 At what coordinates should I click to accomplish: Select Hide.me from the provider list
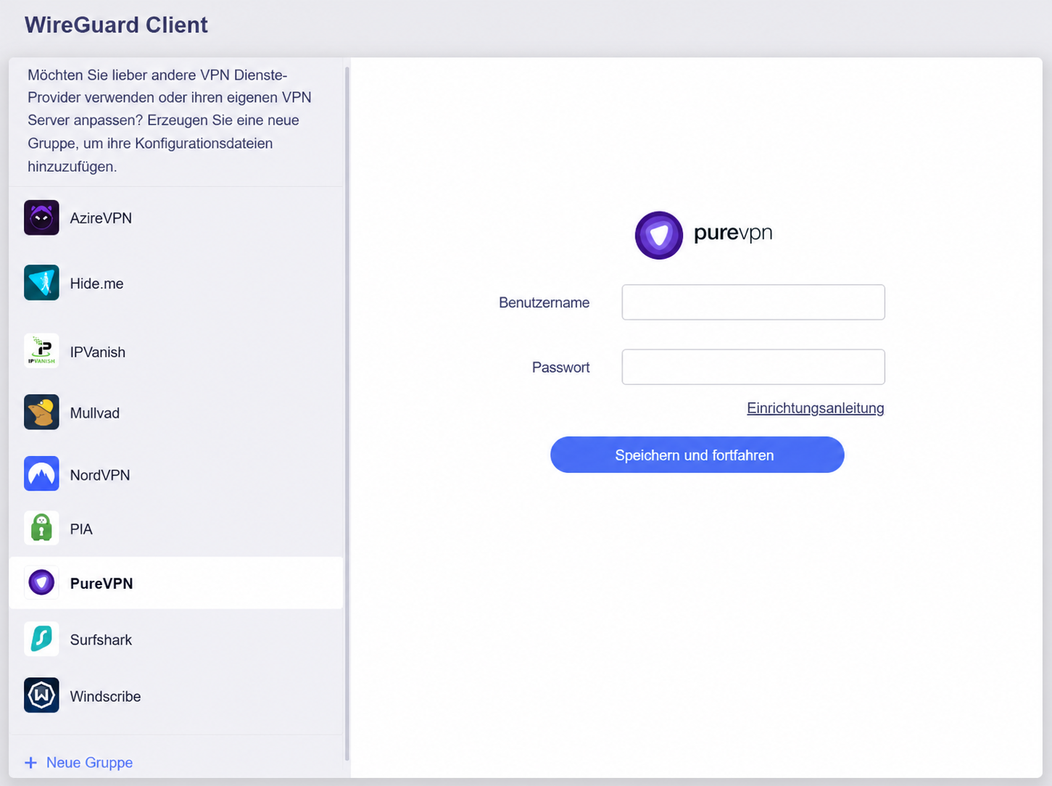tap(176, 283)
